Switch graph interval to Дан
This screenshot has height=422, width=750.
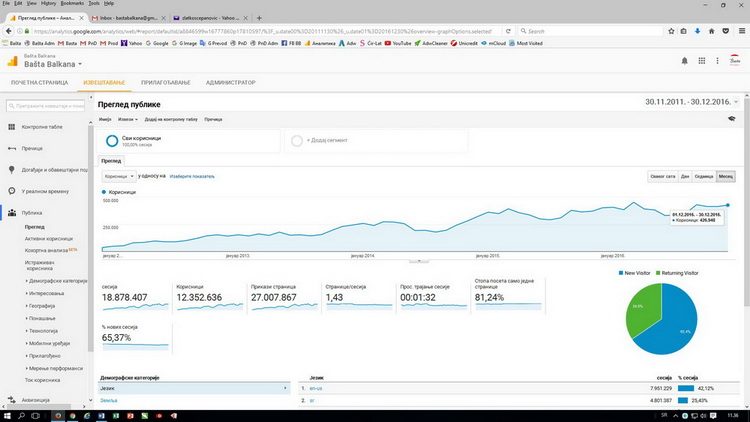tap(685, 176)
